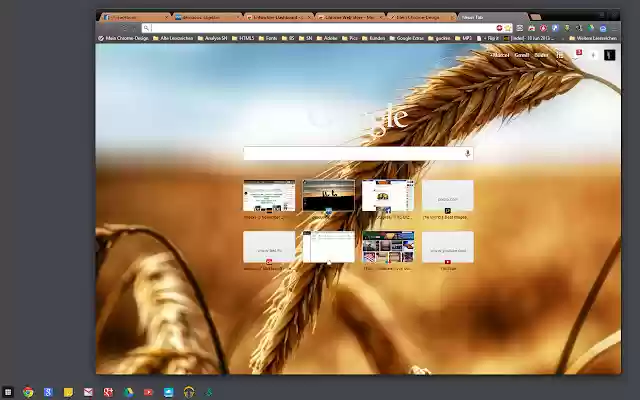
Task: Click the share plus button near profile avatar
Action: click(593, 55)
